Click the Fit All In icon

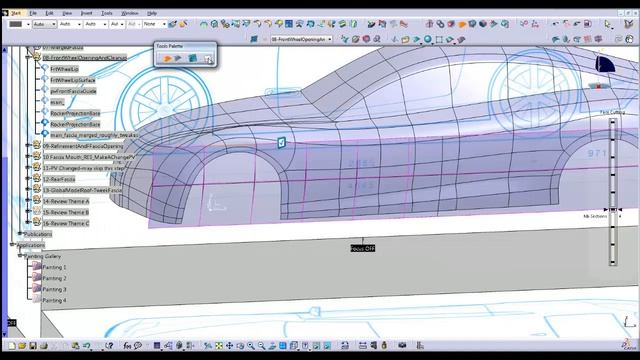(x=219, y=346)
